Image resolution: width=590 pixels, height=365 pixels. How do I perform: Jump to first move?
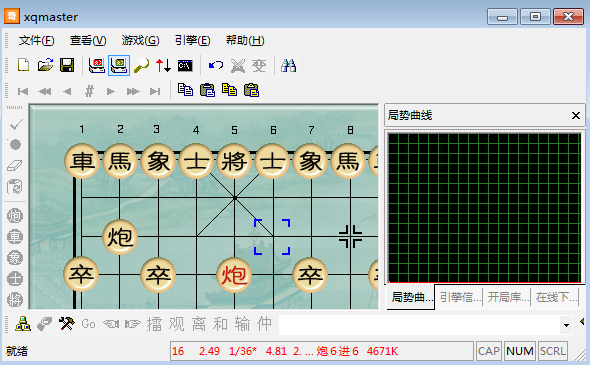(23, 91)
